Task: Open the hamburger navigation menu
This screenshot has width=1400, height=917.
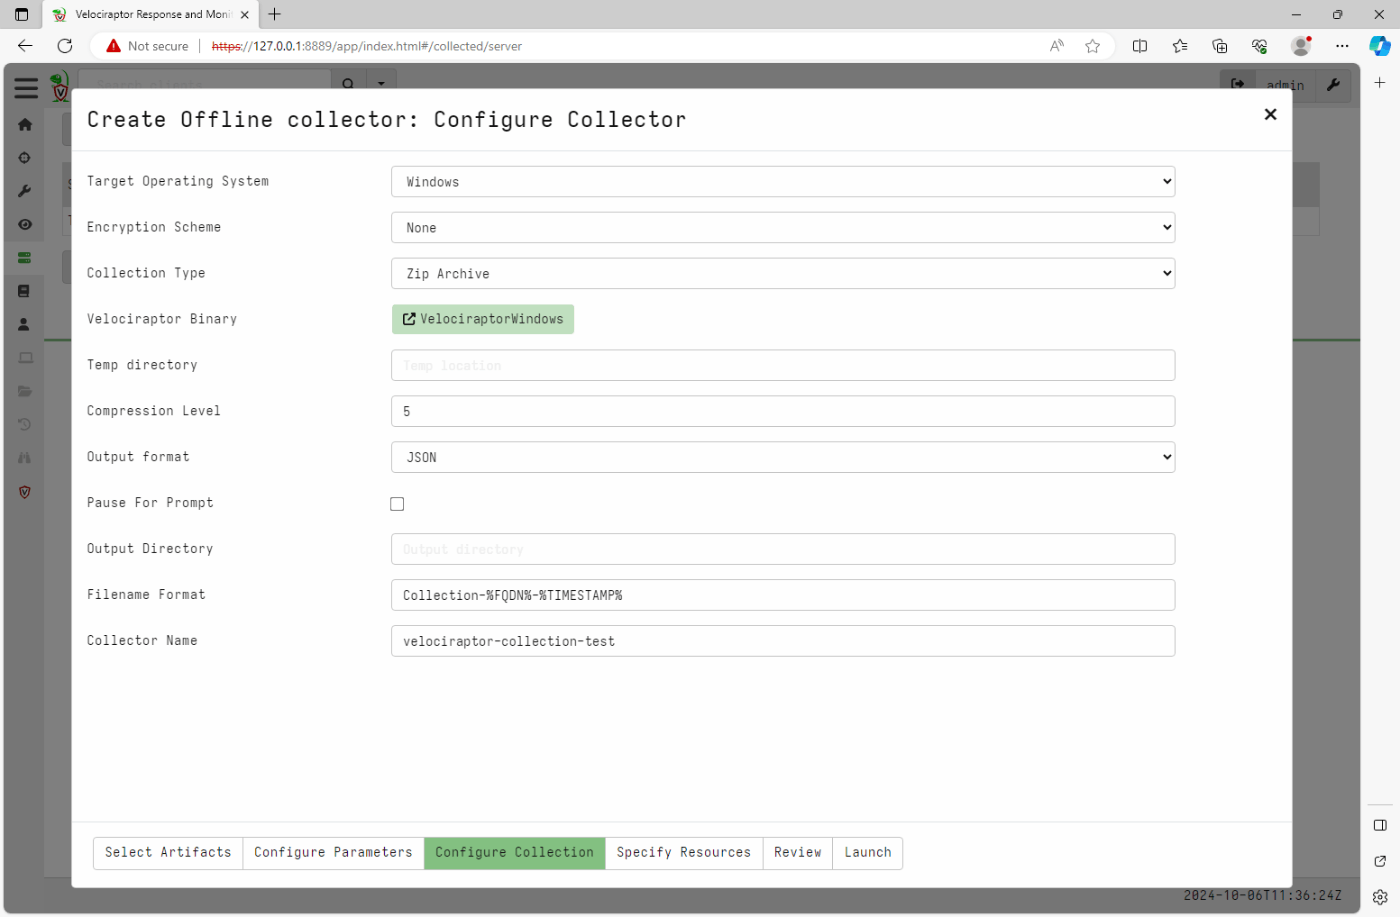Action: [x=26, y=88]
